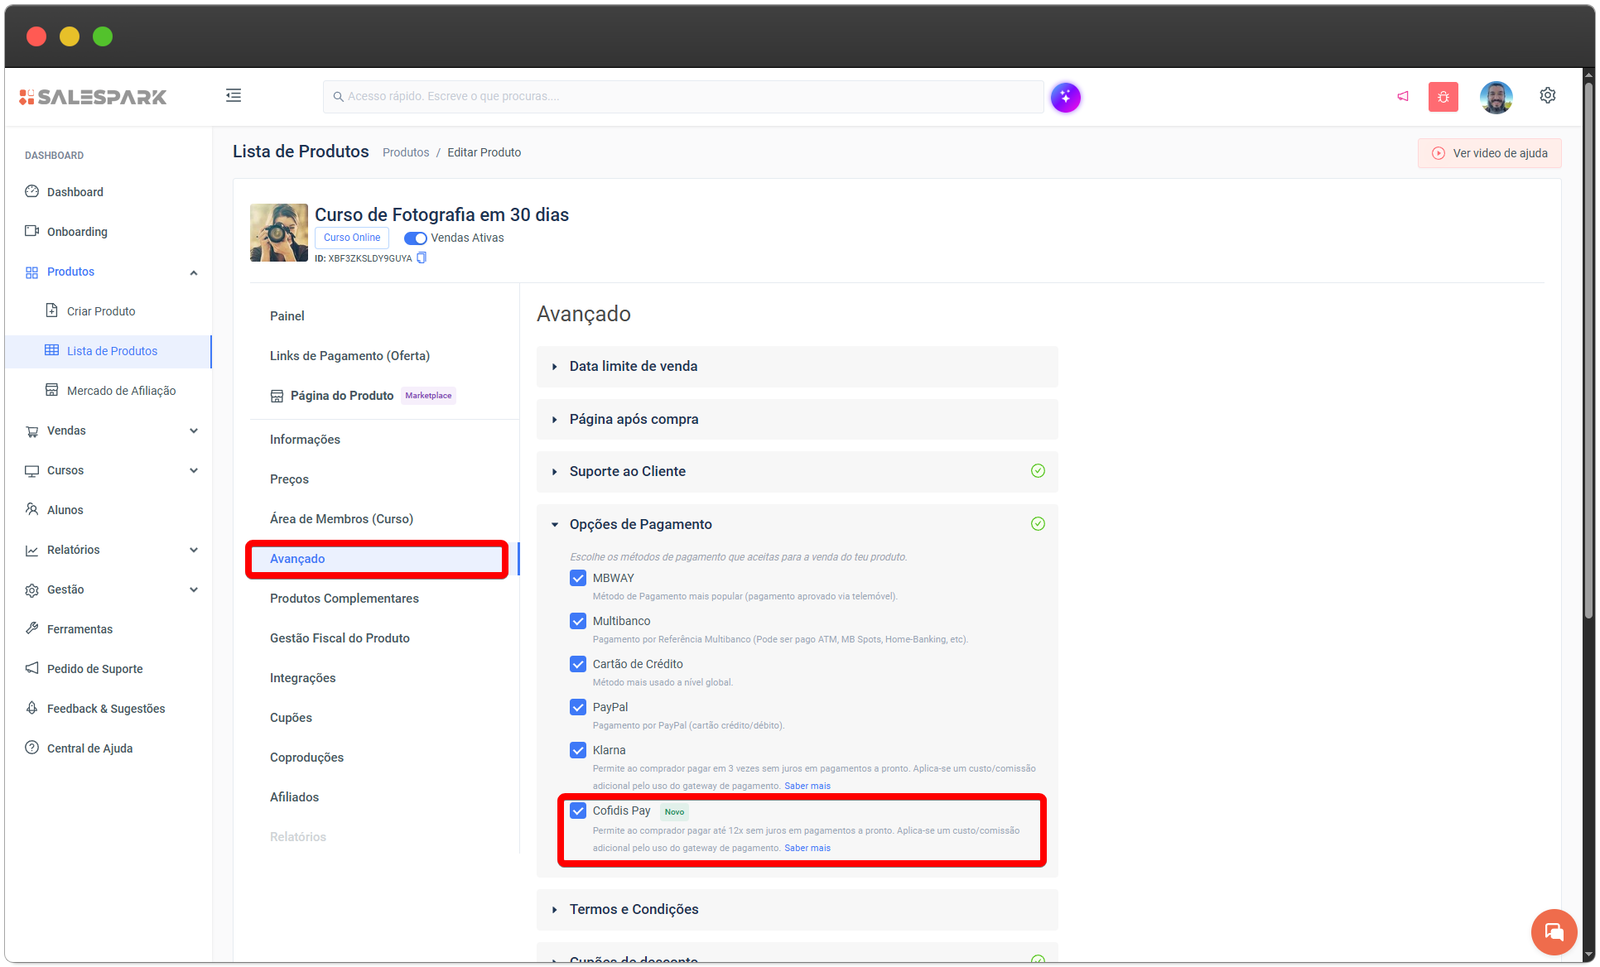
Task: Open the announcements megaphone icon
Action: pos(1403,97)
